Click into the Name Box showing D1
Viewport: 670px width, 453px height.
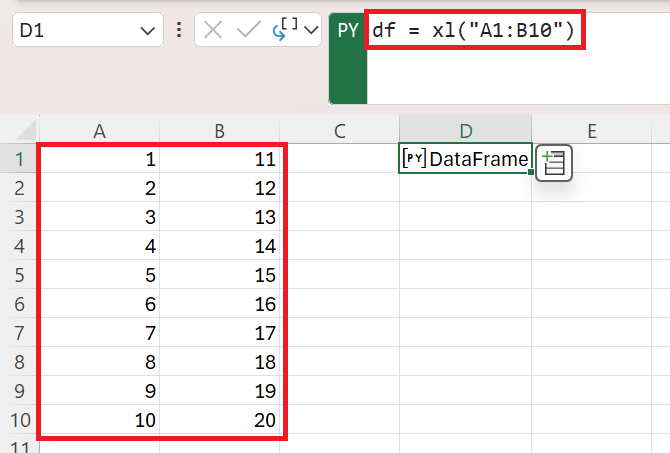coord(70,31)
